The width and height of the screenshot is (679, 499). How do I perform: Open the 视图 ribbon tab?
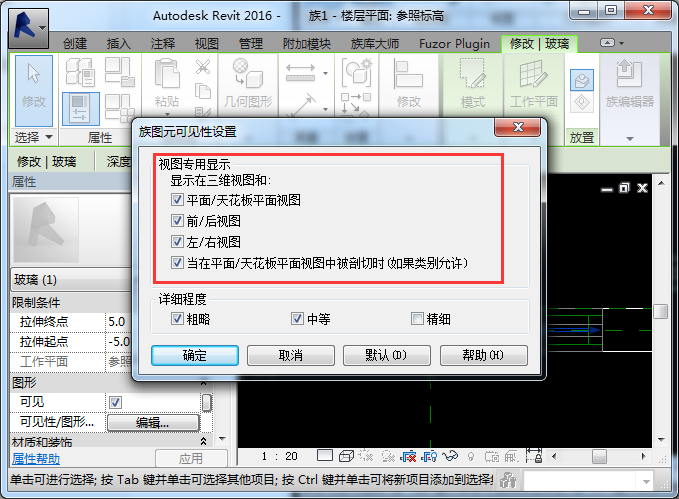point(206,44)
